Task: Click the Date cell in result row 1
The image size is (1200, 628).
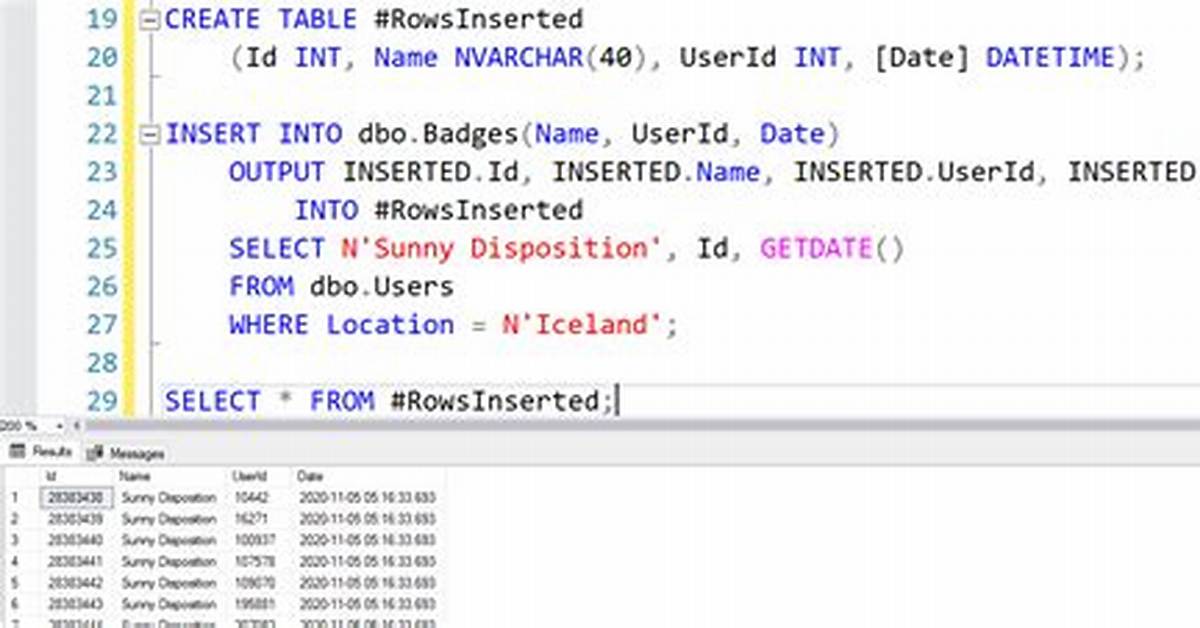Action: [x=367, y=497]
